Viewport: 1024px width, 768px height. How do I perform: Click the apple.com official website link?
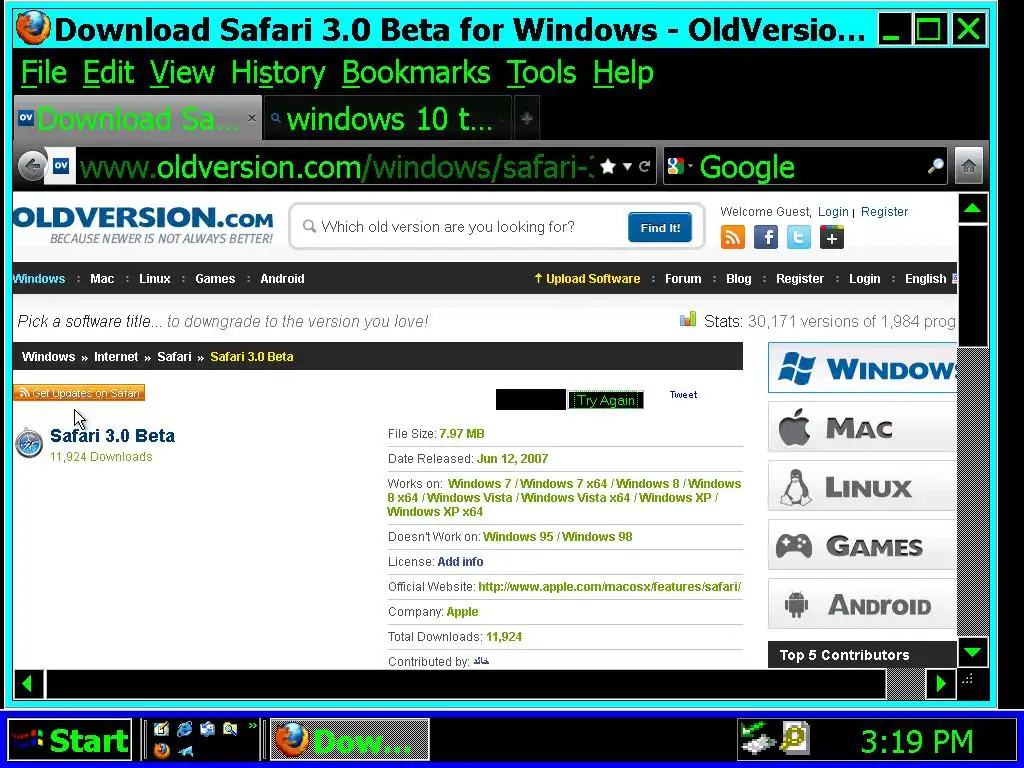609,587
